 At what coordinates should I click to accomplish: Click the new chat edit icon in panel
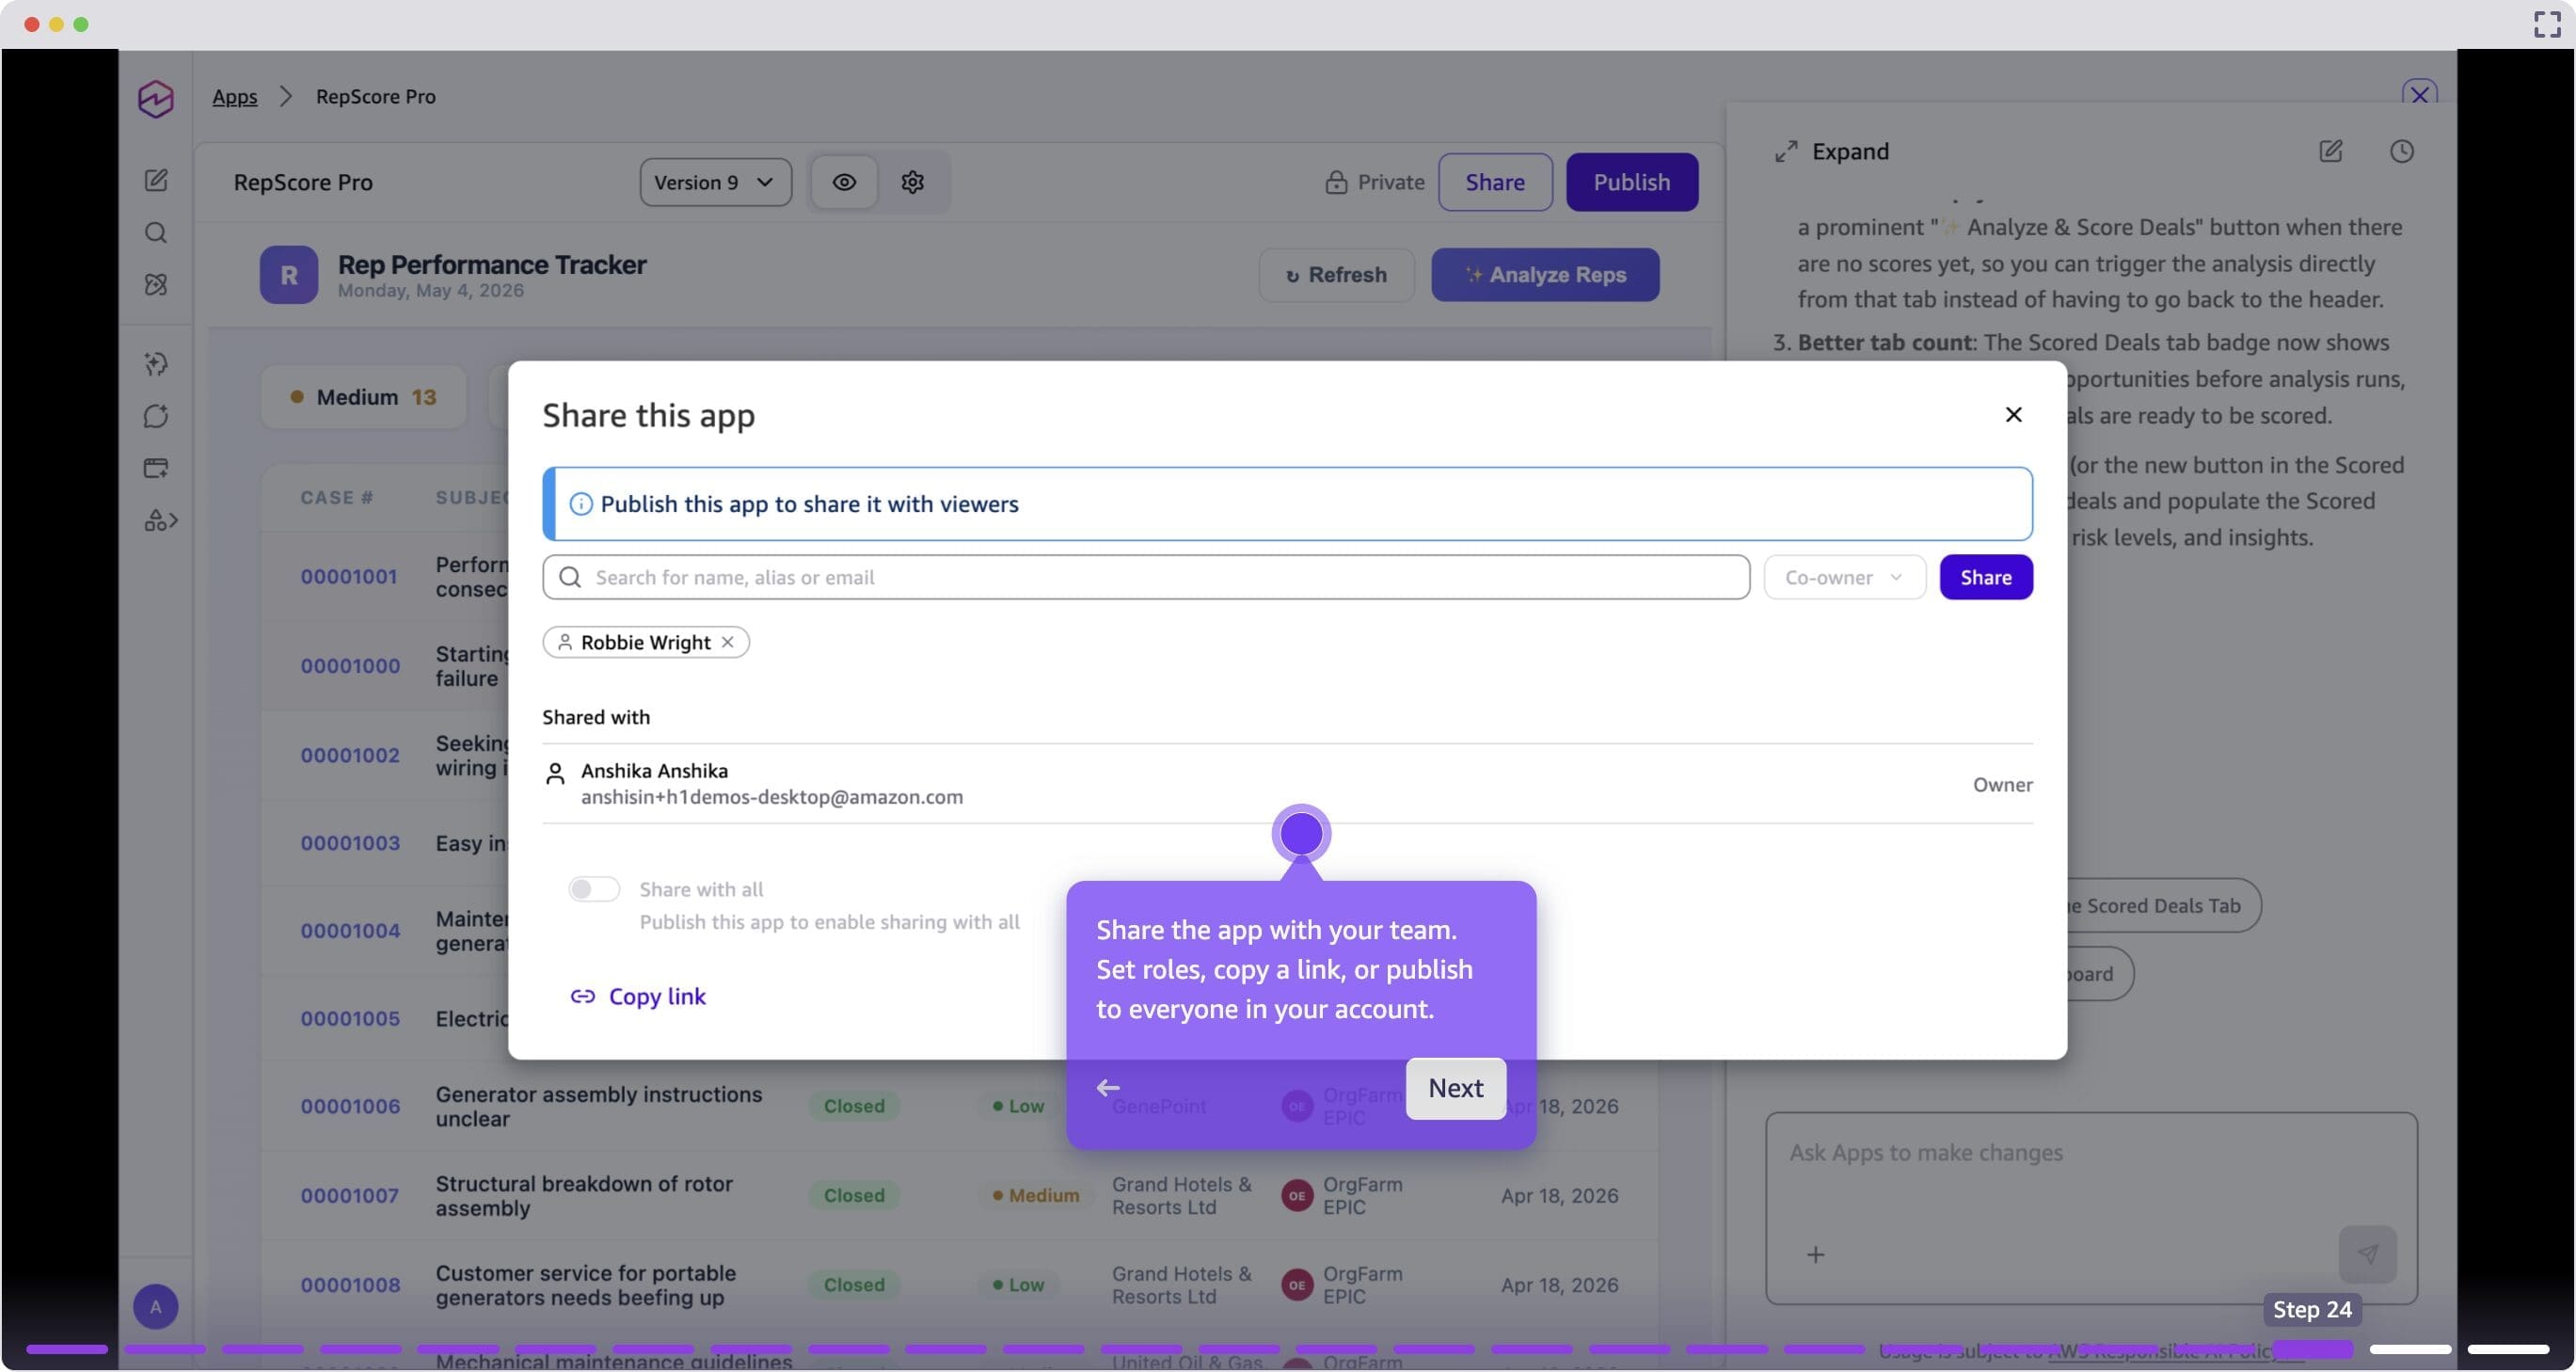[x=2331, y=151]
